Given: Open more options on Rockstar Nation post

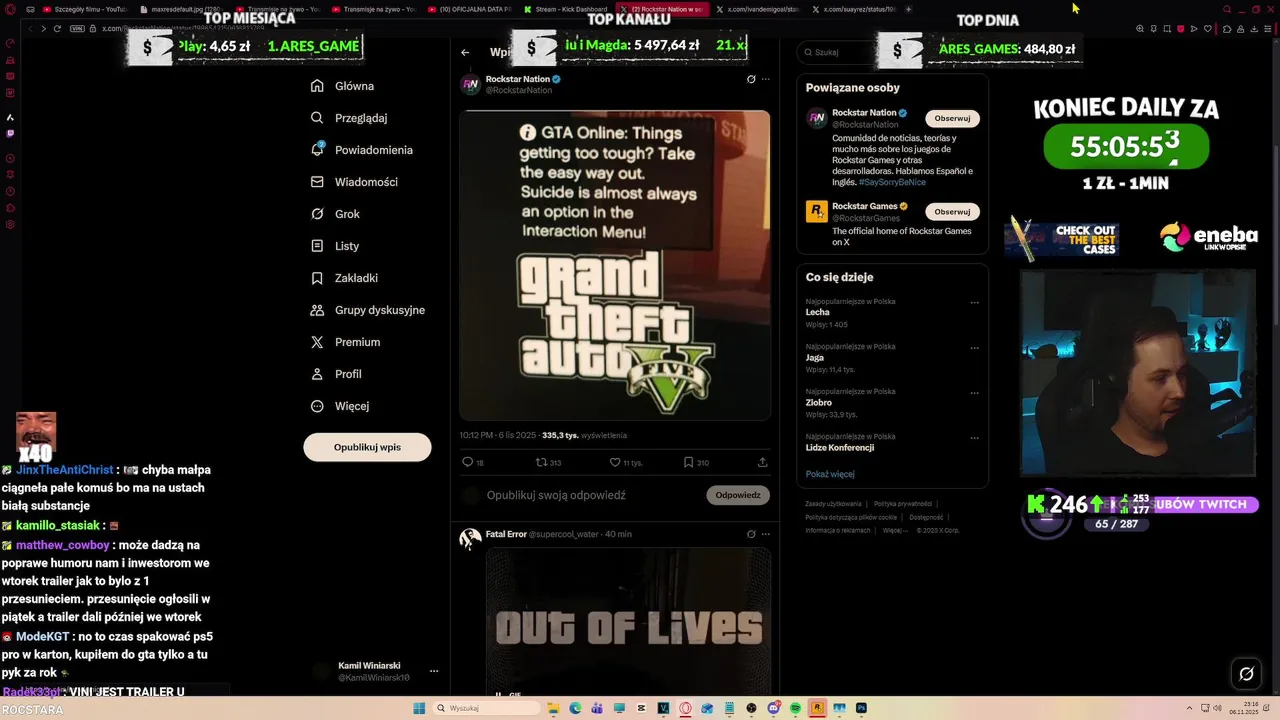Looking at the screenshot, I should click(x=766, y=79).
